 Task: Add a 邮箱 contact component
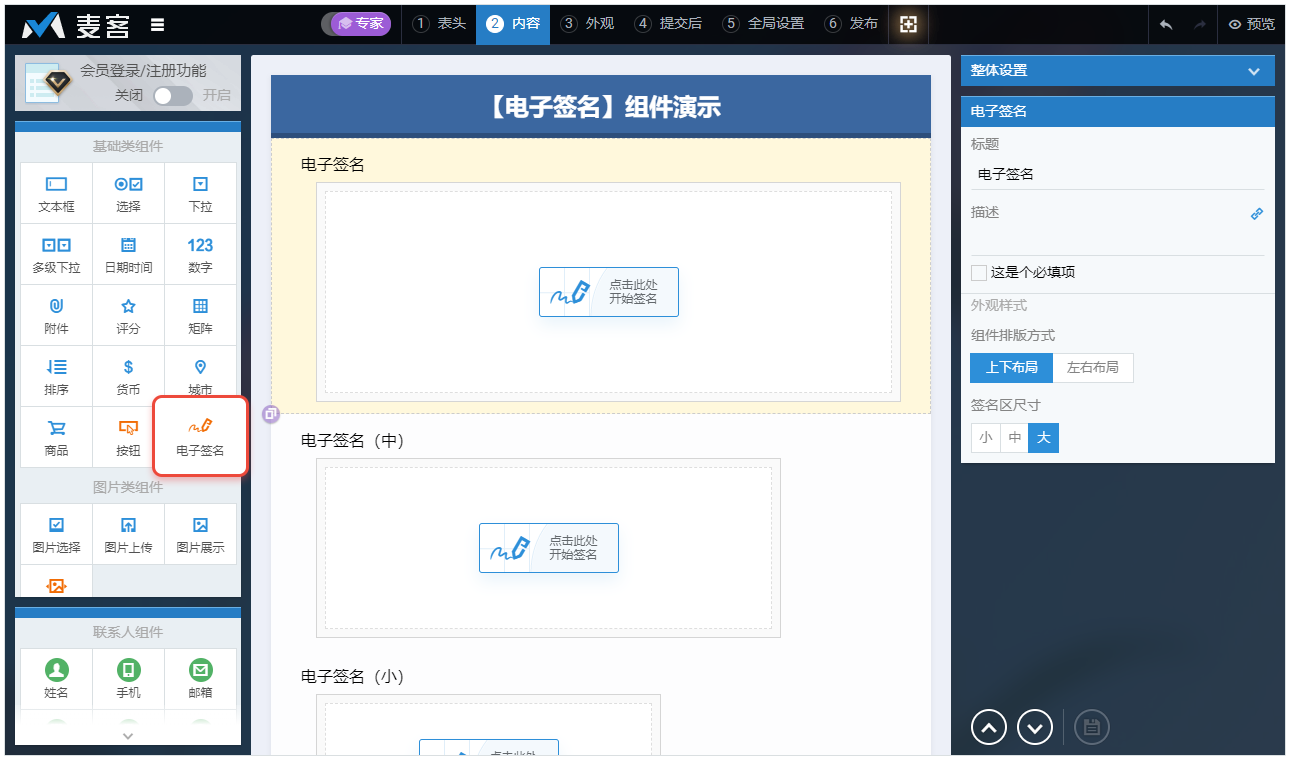[x=200, y=679]
